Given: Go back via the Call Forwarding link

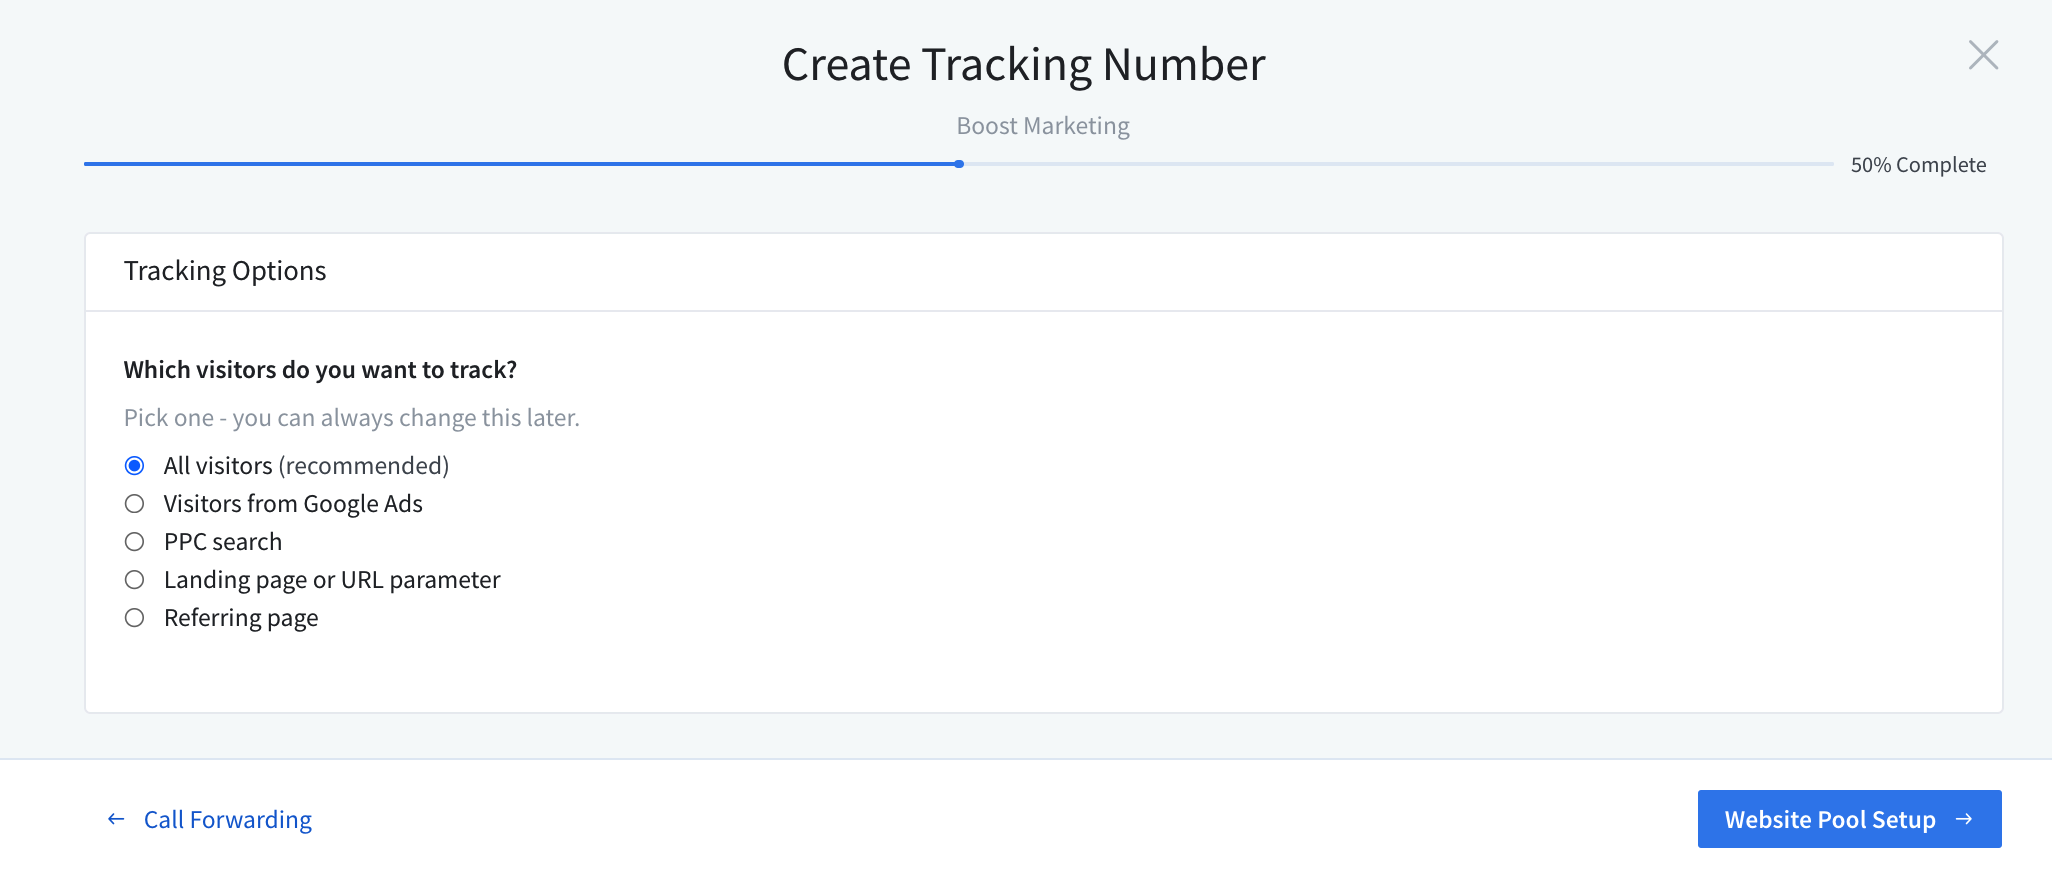Looking at the screenshot, I should click(227, 819).
